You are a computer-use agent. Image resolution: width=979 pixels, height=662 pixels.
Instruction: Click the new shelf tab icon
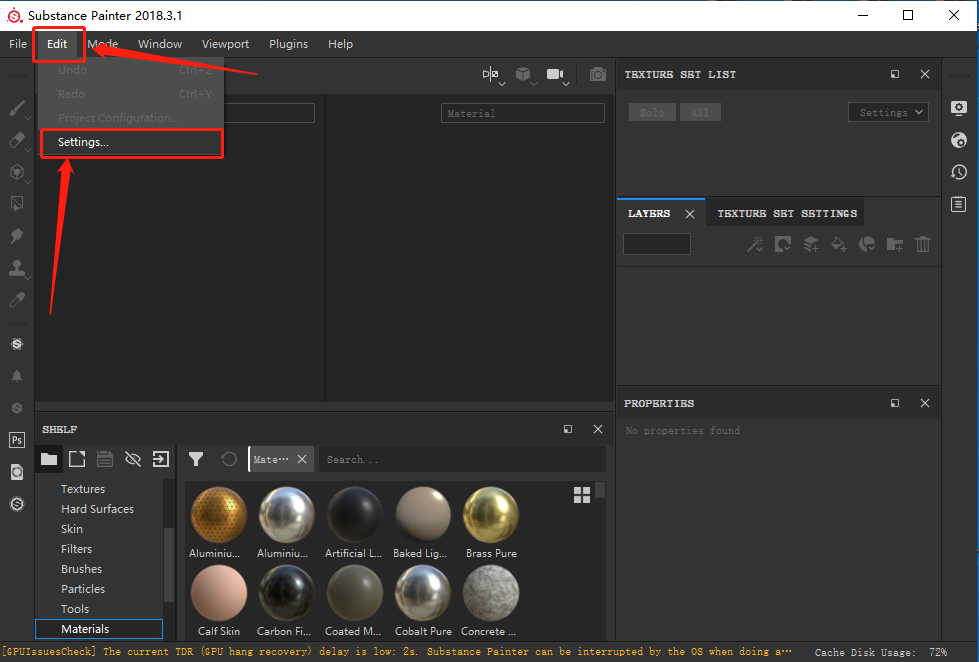[x=77, y=460]
